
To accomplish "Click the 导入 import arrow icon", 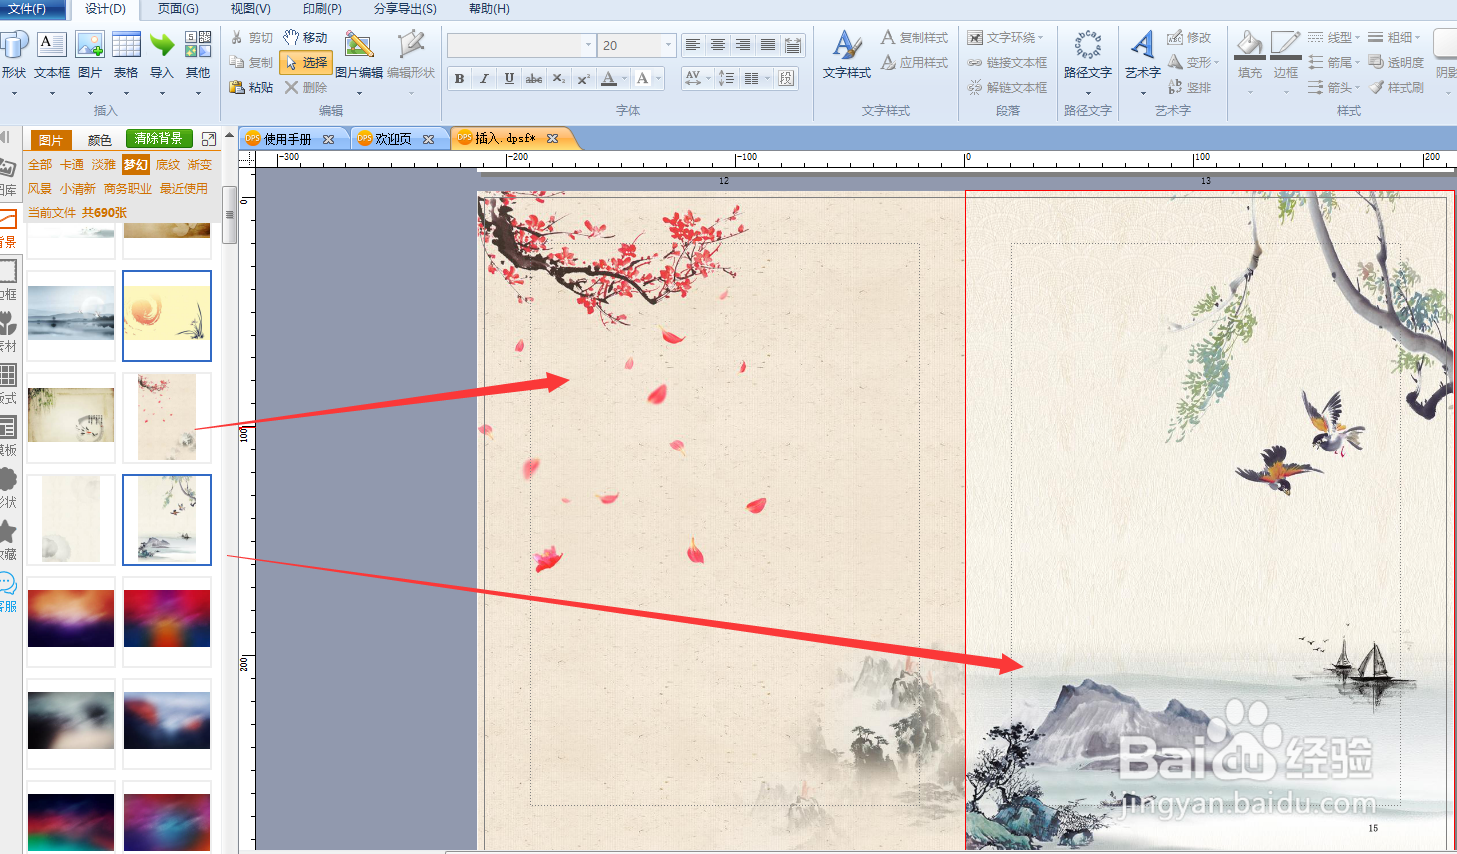I will (162, 46).
